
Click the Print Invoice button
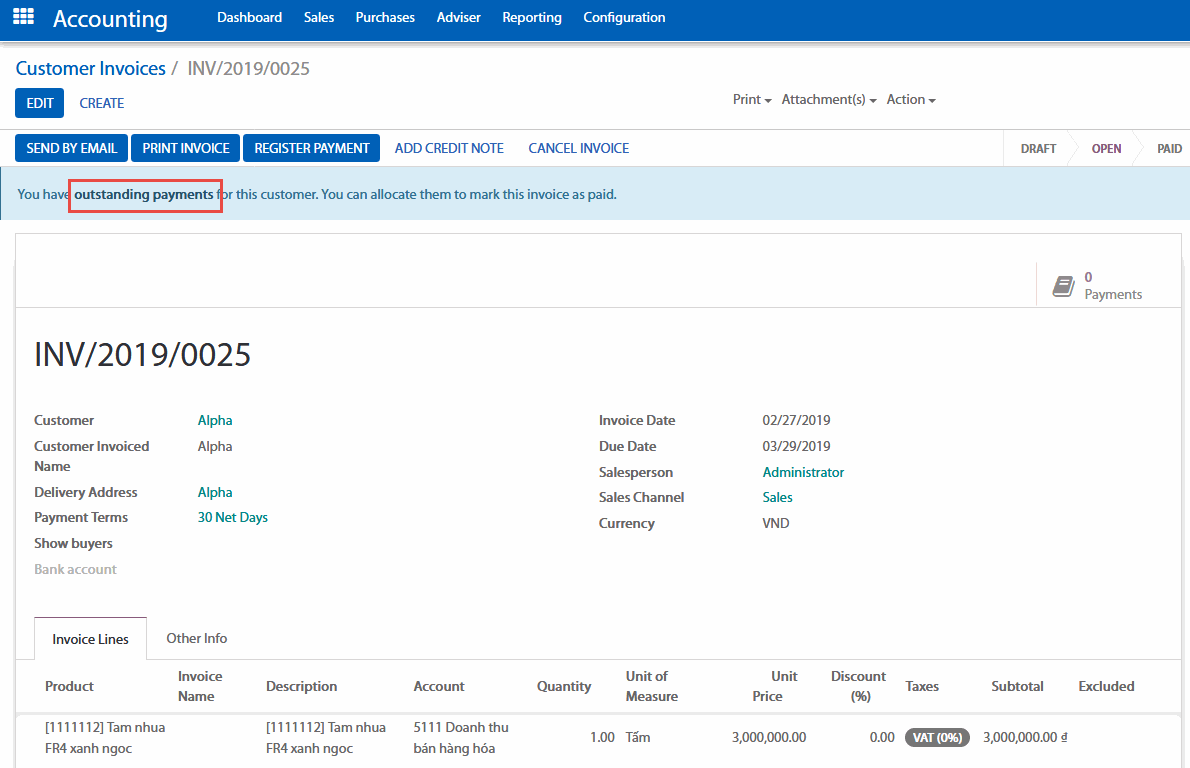pos(186,148)
